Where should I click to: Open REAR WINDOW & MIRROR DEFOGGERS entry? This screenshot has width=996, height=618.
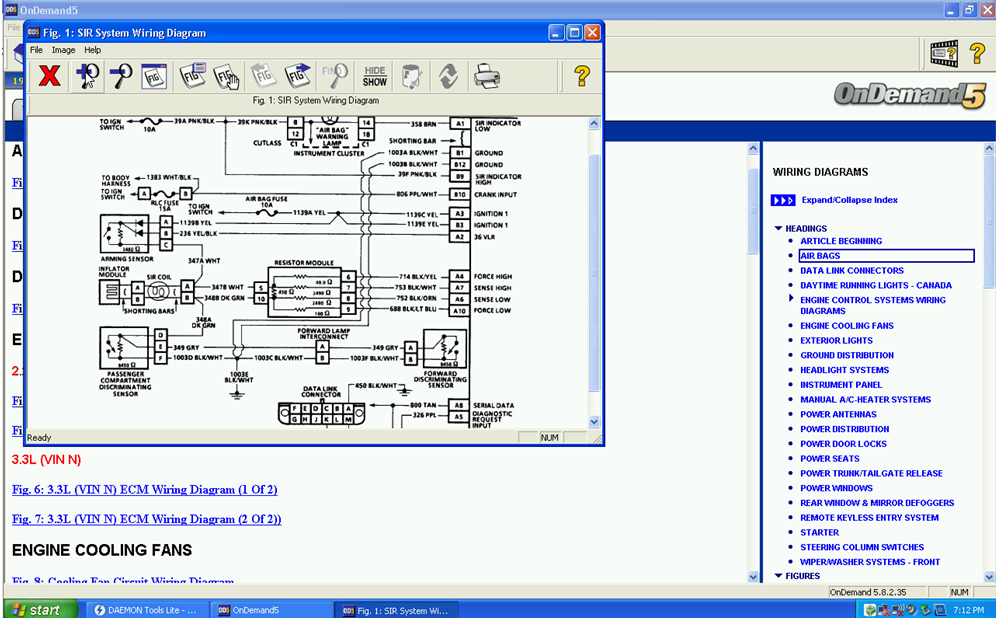click(877, 503)
